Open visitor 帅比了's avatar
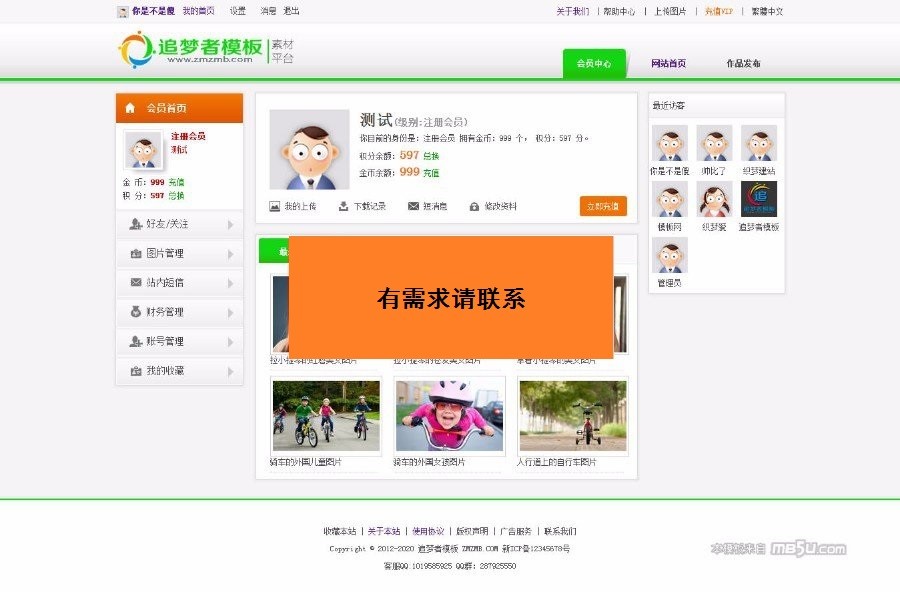 tap(715, 143)
